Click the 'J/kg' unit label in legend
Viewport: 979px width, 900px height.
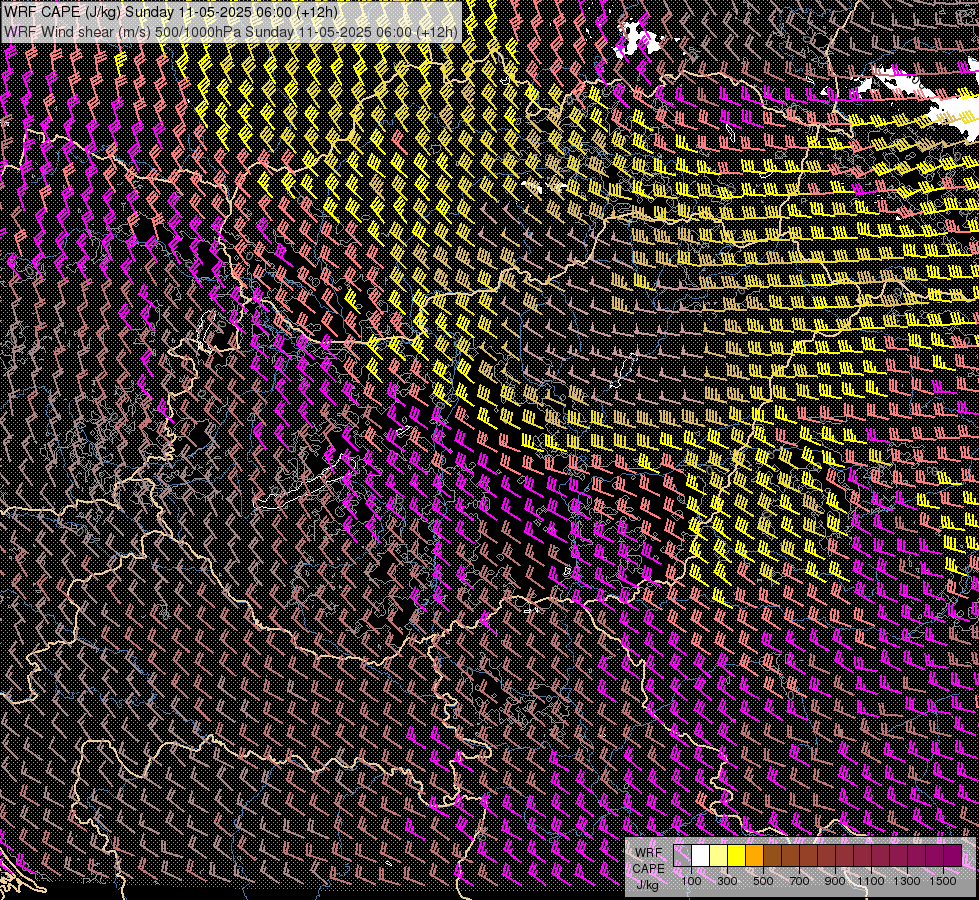coord(648,885)
